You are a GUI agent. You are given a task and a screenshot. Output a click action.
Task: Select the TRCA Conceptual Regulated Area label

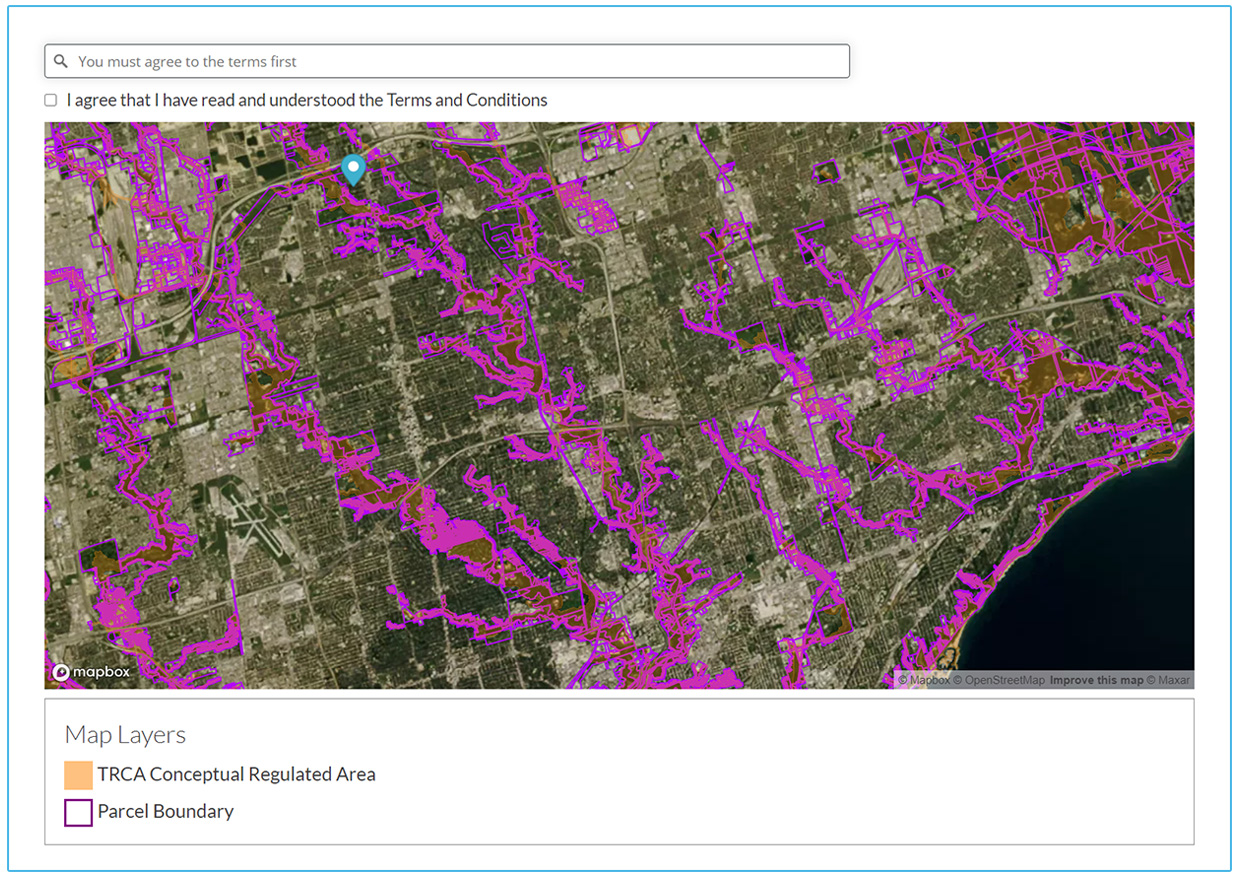tap(236, 774)
